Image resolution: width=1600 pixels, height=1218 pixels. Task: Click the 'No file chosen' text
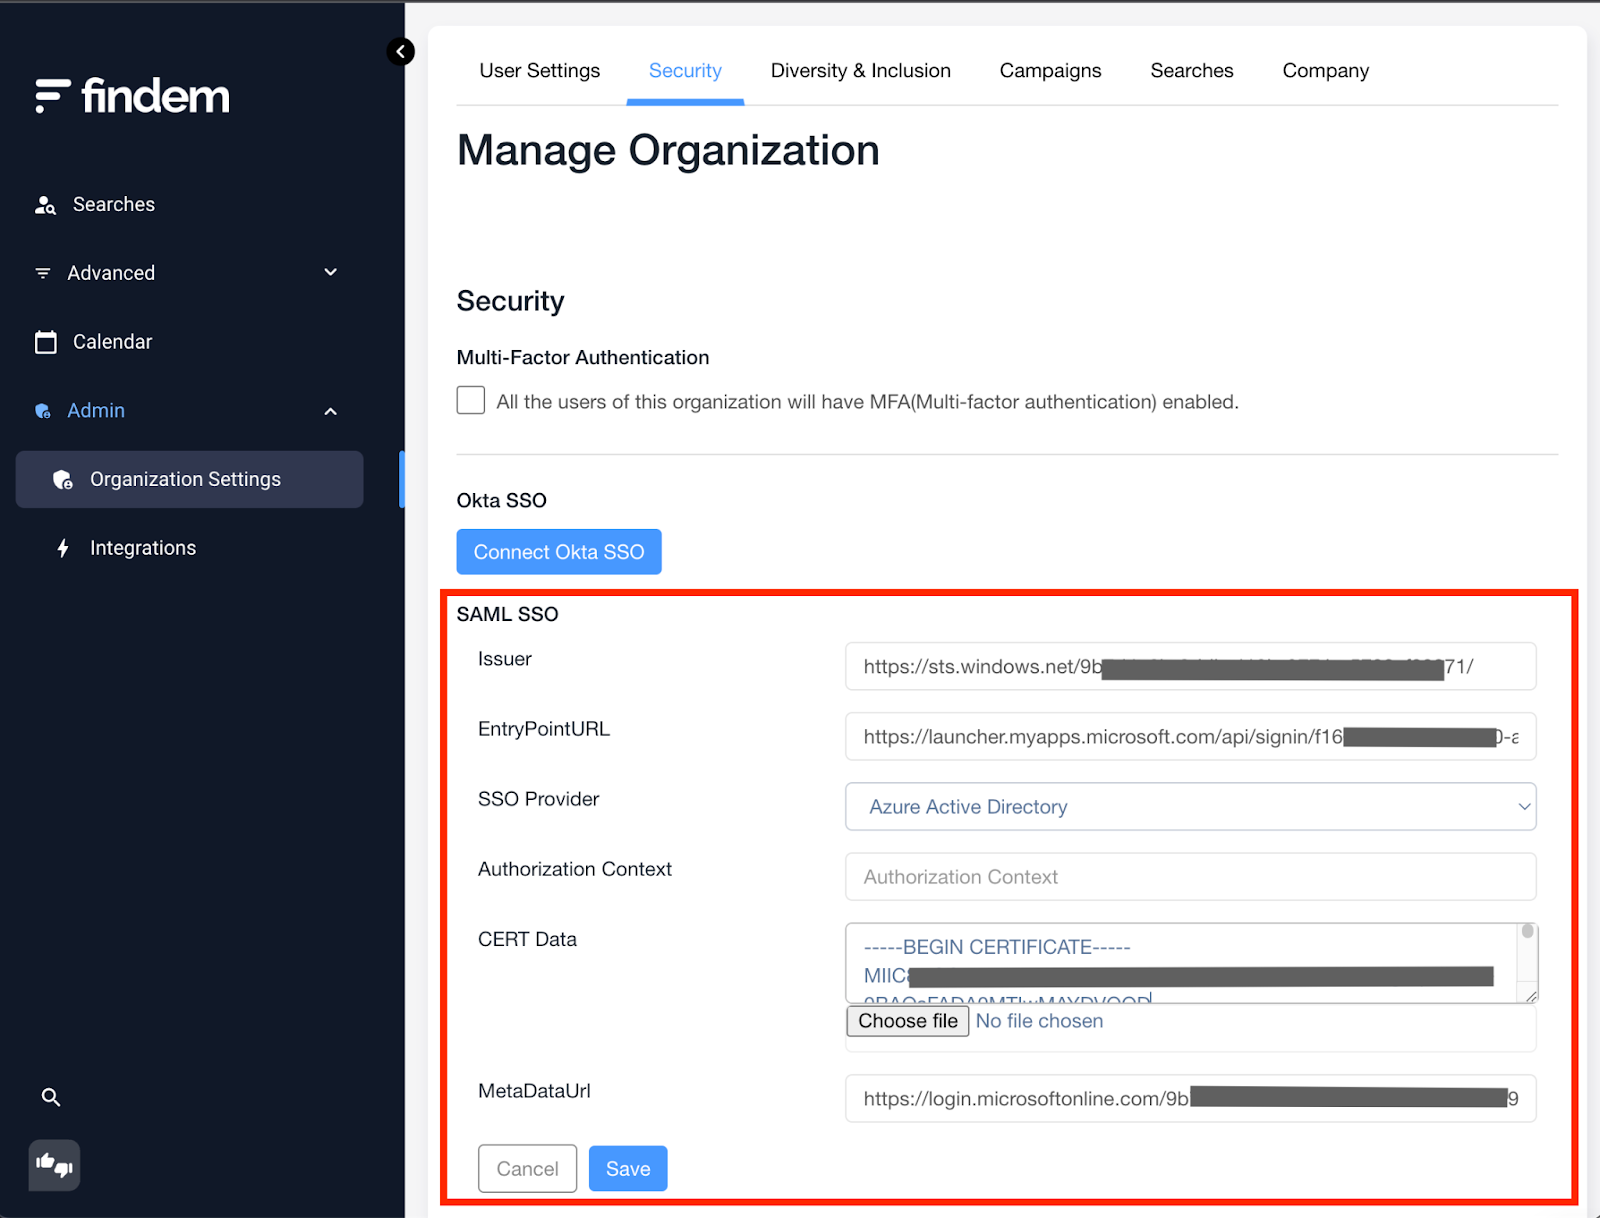(1039, 1021)
